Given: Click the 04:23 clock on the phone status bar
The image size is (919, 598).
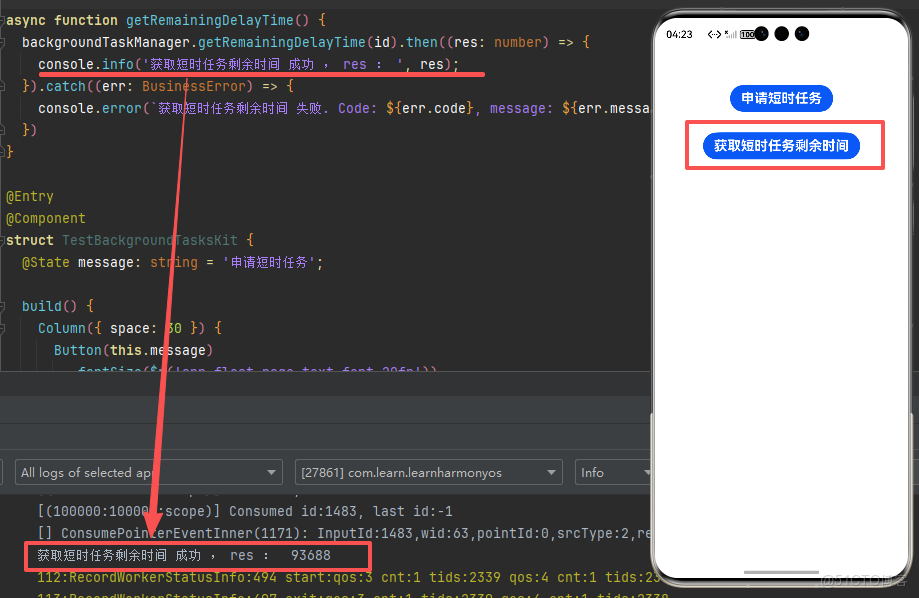Looking at the screenshot, I should tap(679, 34).
